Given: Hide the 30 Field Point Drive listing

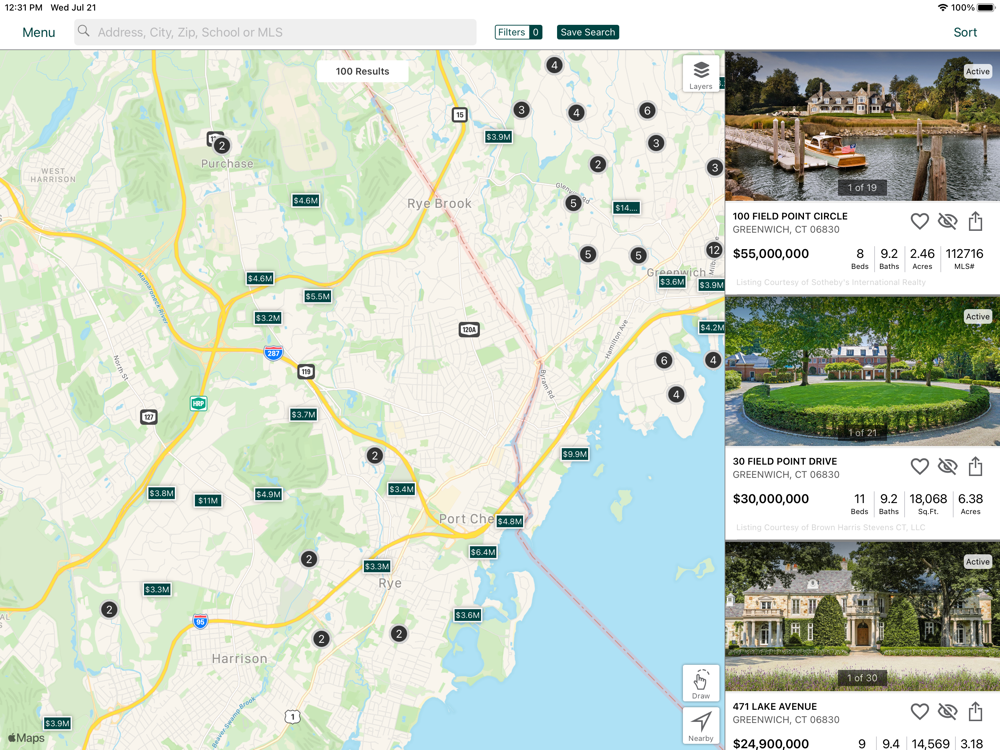Looking at the screenshot, I should pyautogui.click(x=947, y=466).
